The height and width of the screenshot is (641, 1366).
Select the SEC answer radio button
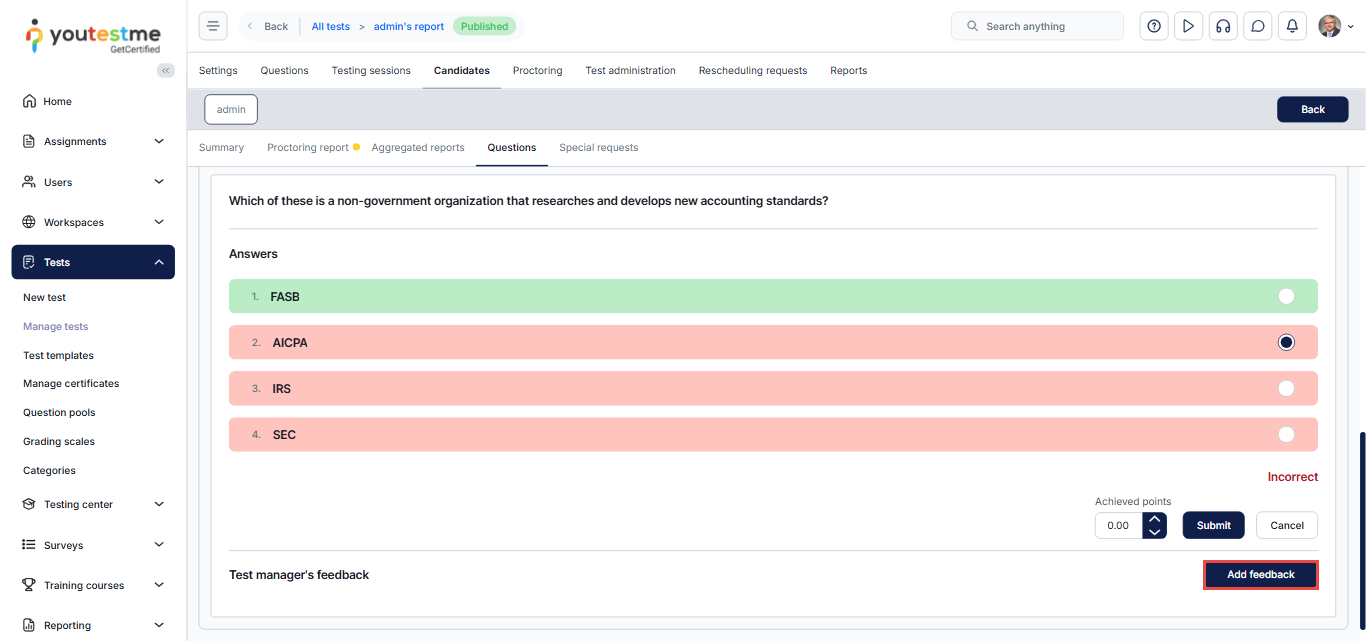click(1286, 434)
